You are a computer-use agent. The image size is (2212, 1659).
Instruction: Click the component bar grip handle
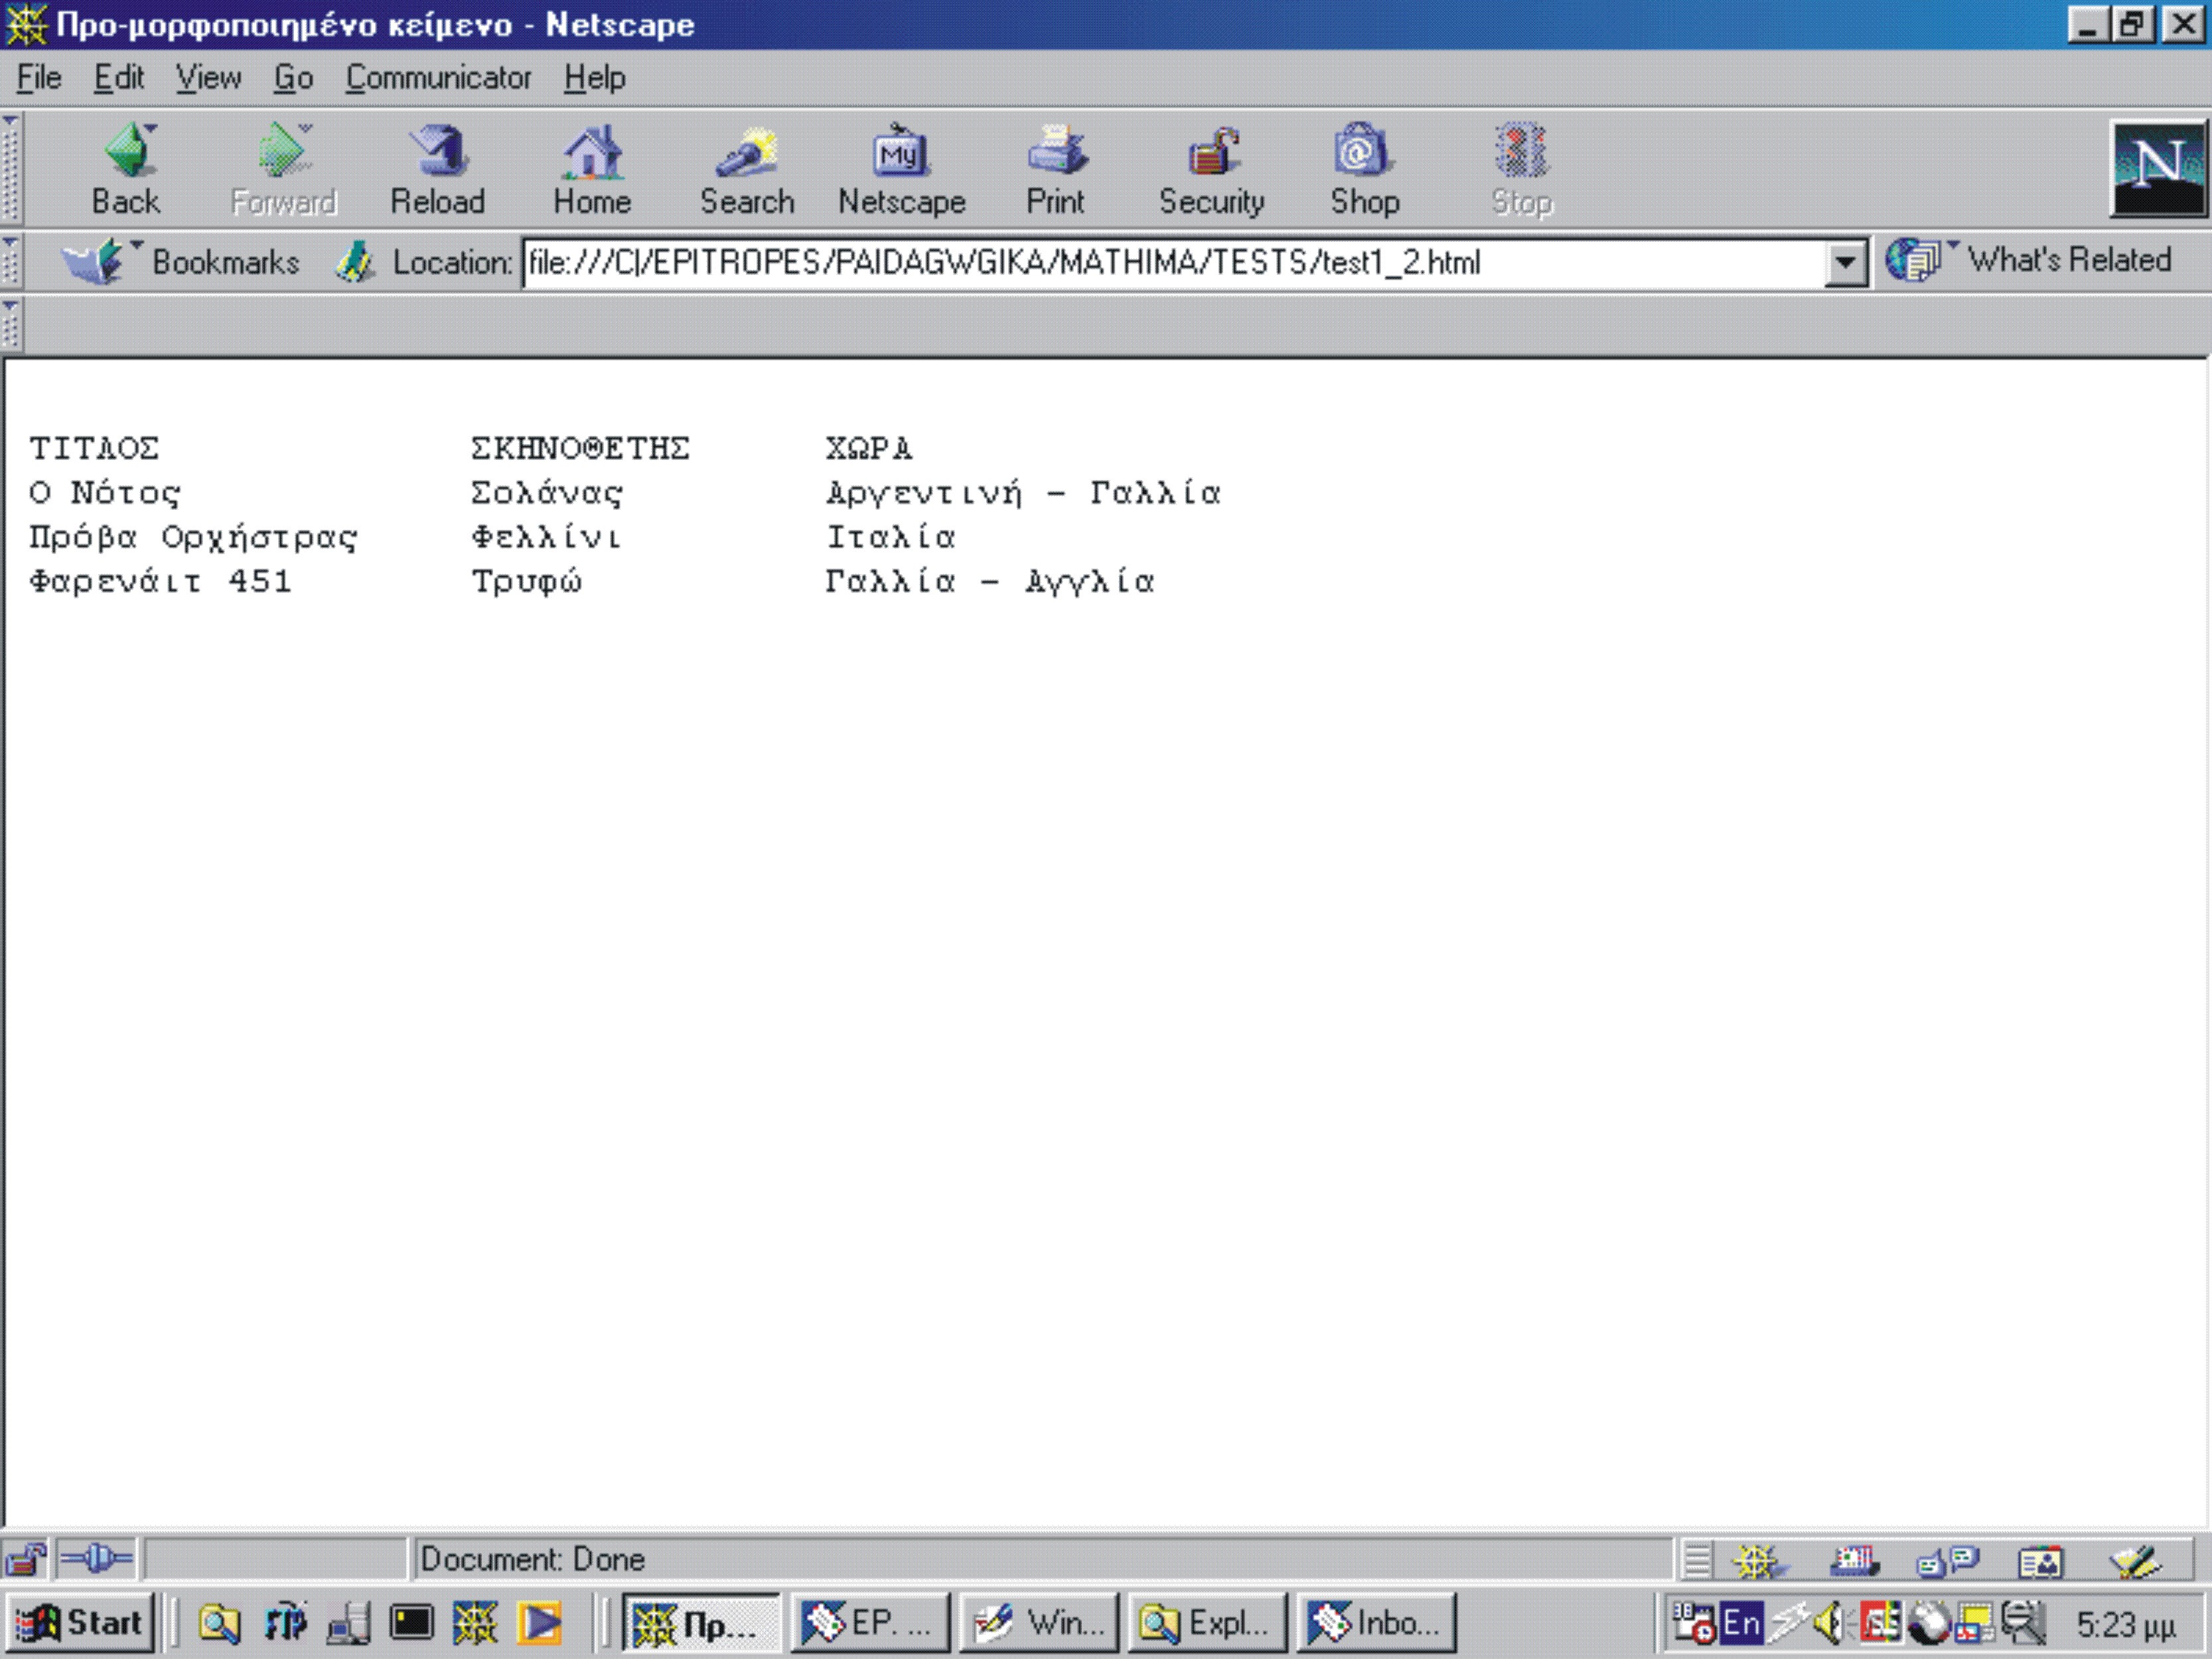[1697, 1560]
